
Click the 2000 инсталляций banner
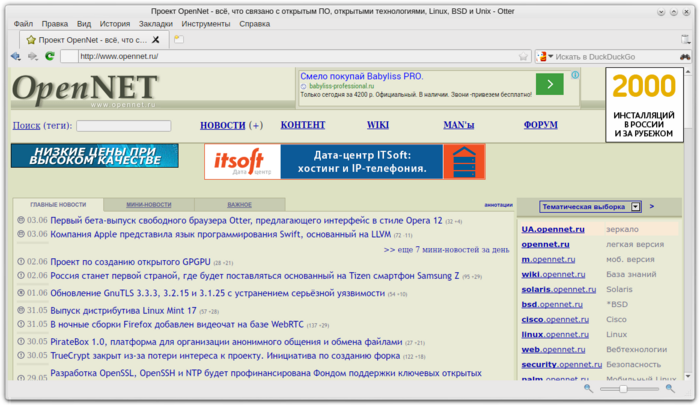point(644,105)
